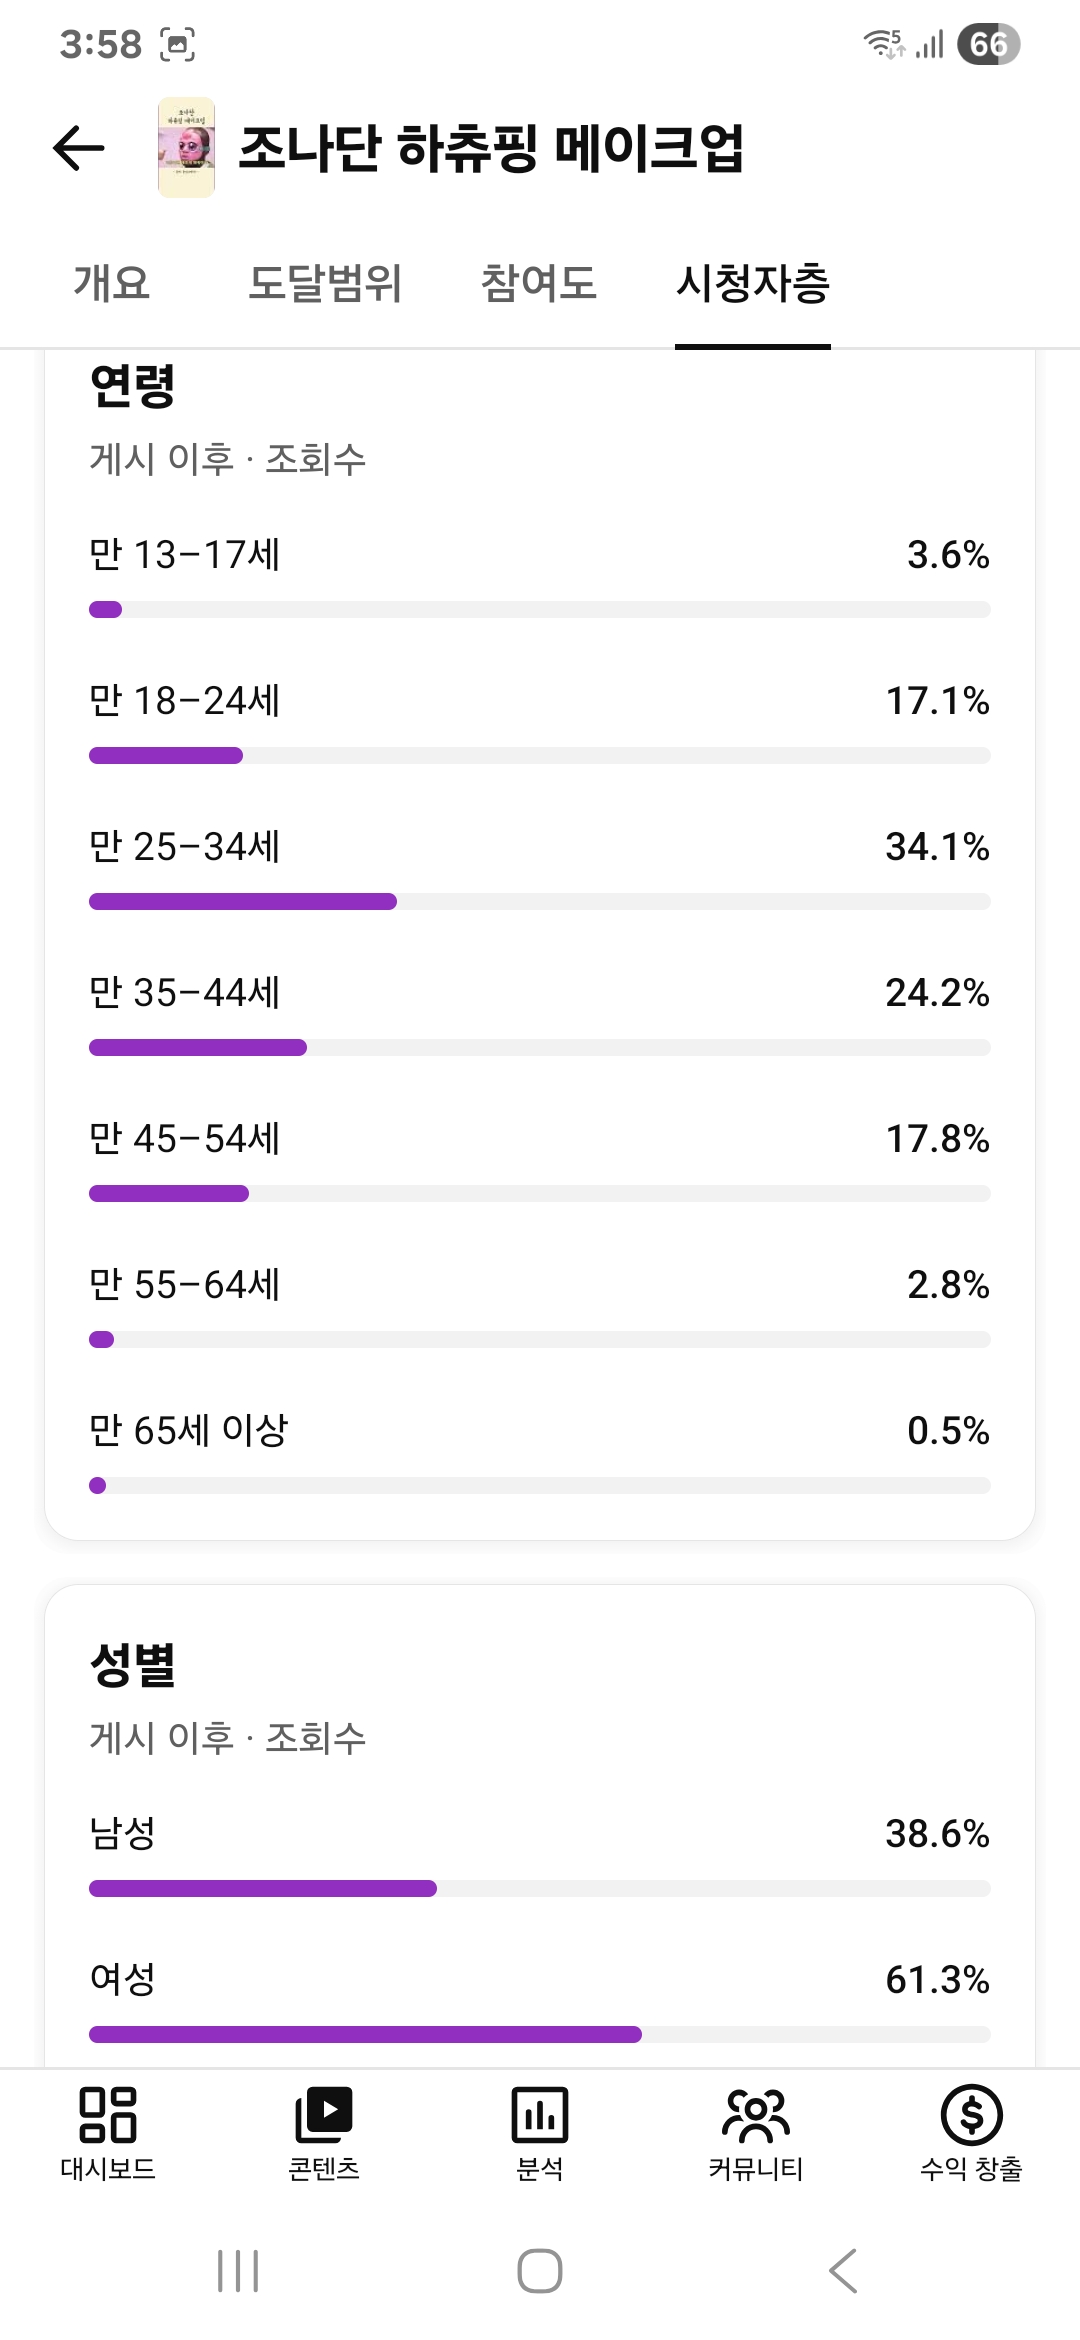This screenshot has width=1080, height=2340.
Task: Tap the 성별 section heading
Action: tap(133, 1665)
